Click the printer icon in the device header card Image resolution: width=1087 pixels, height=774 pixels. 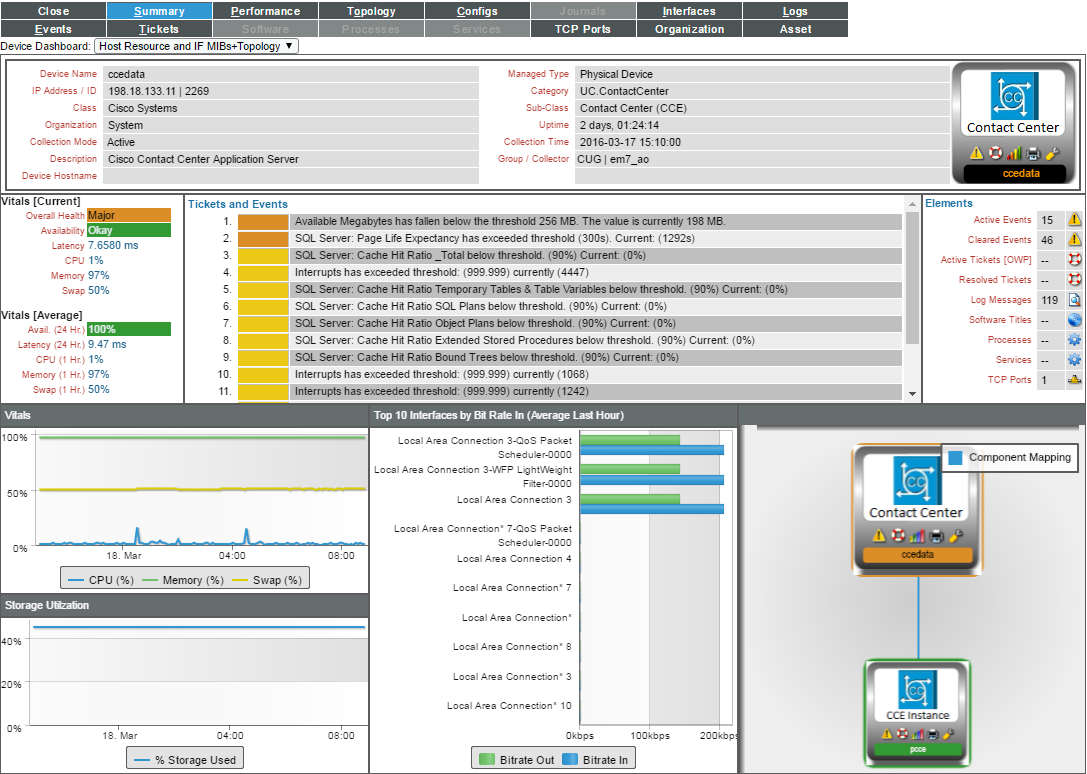pos(1033,153)
